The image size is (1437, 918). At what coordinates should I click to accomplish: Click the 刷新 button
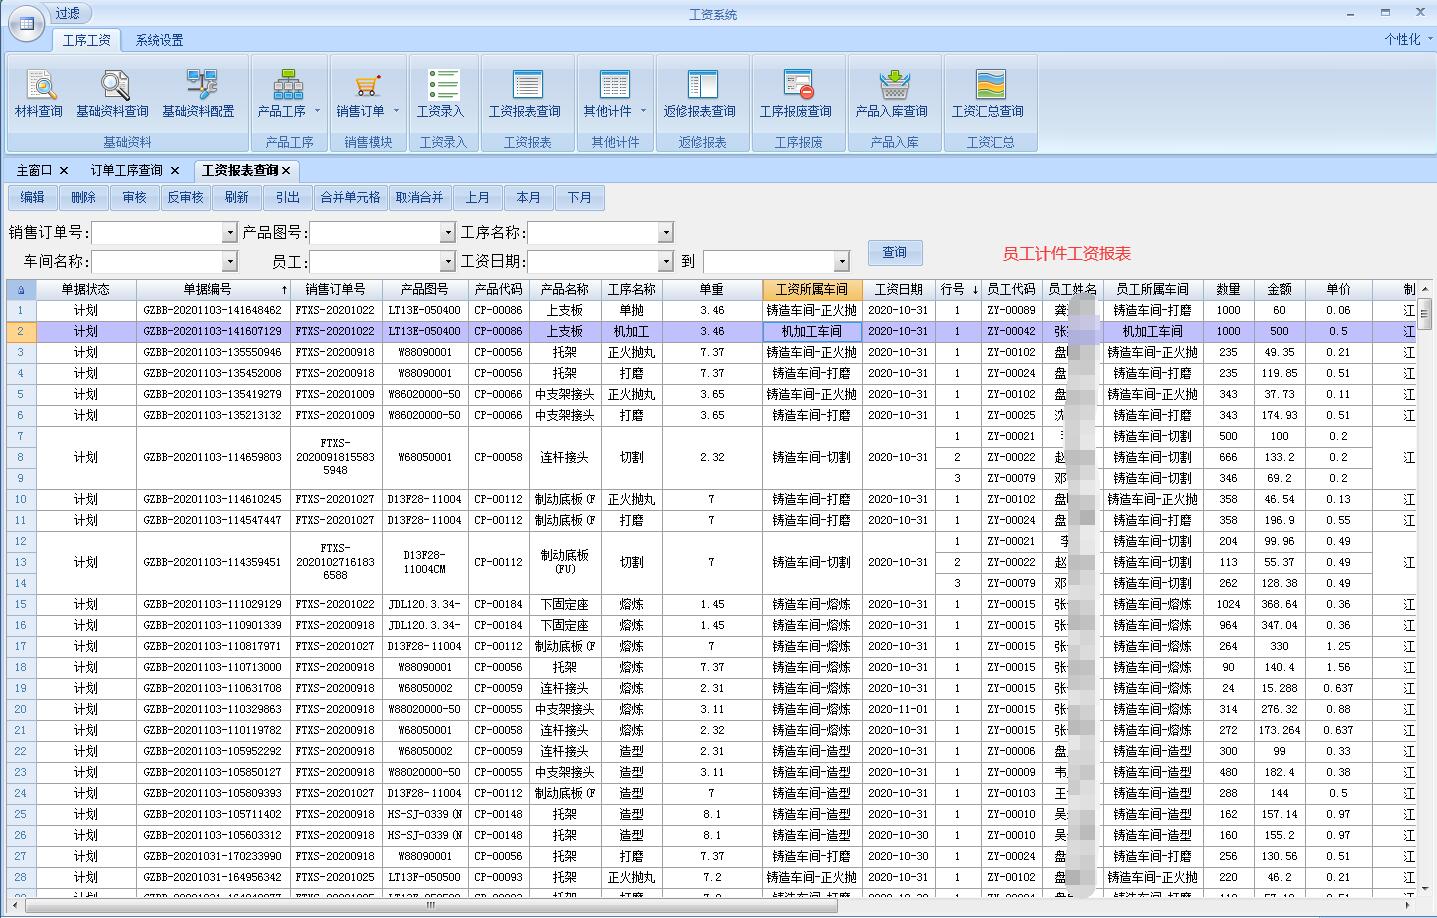pos(237,198)
